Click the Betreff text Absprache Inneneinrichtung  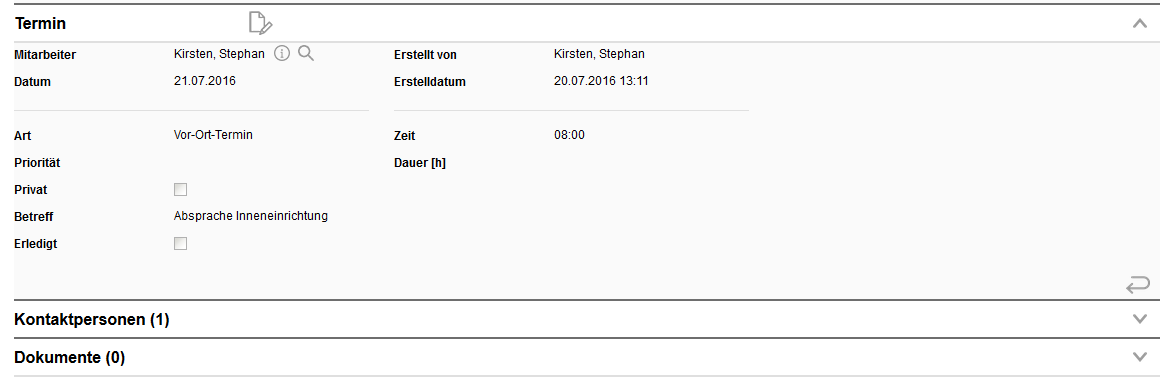(x=251, y=216)
